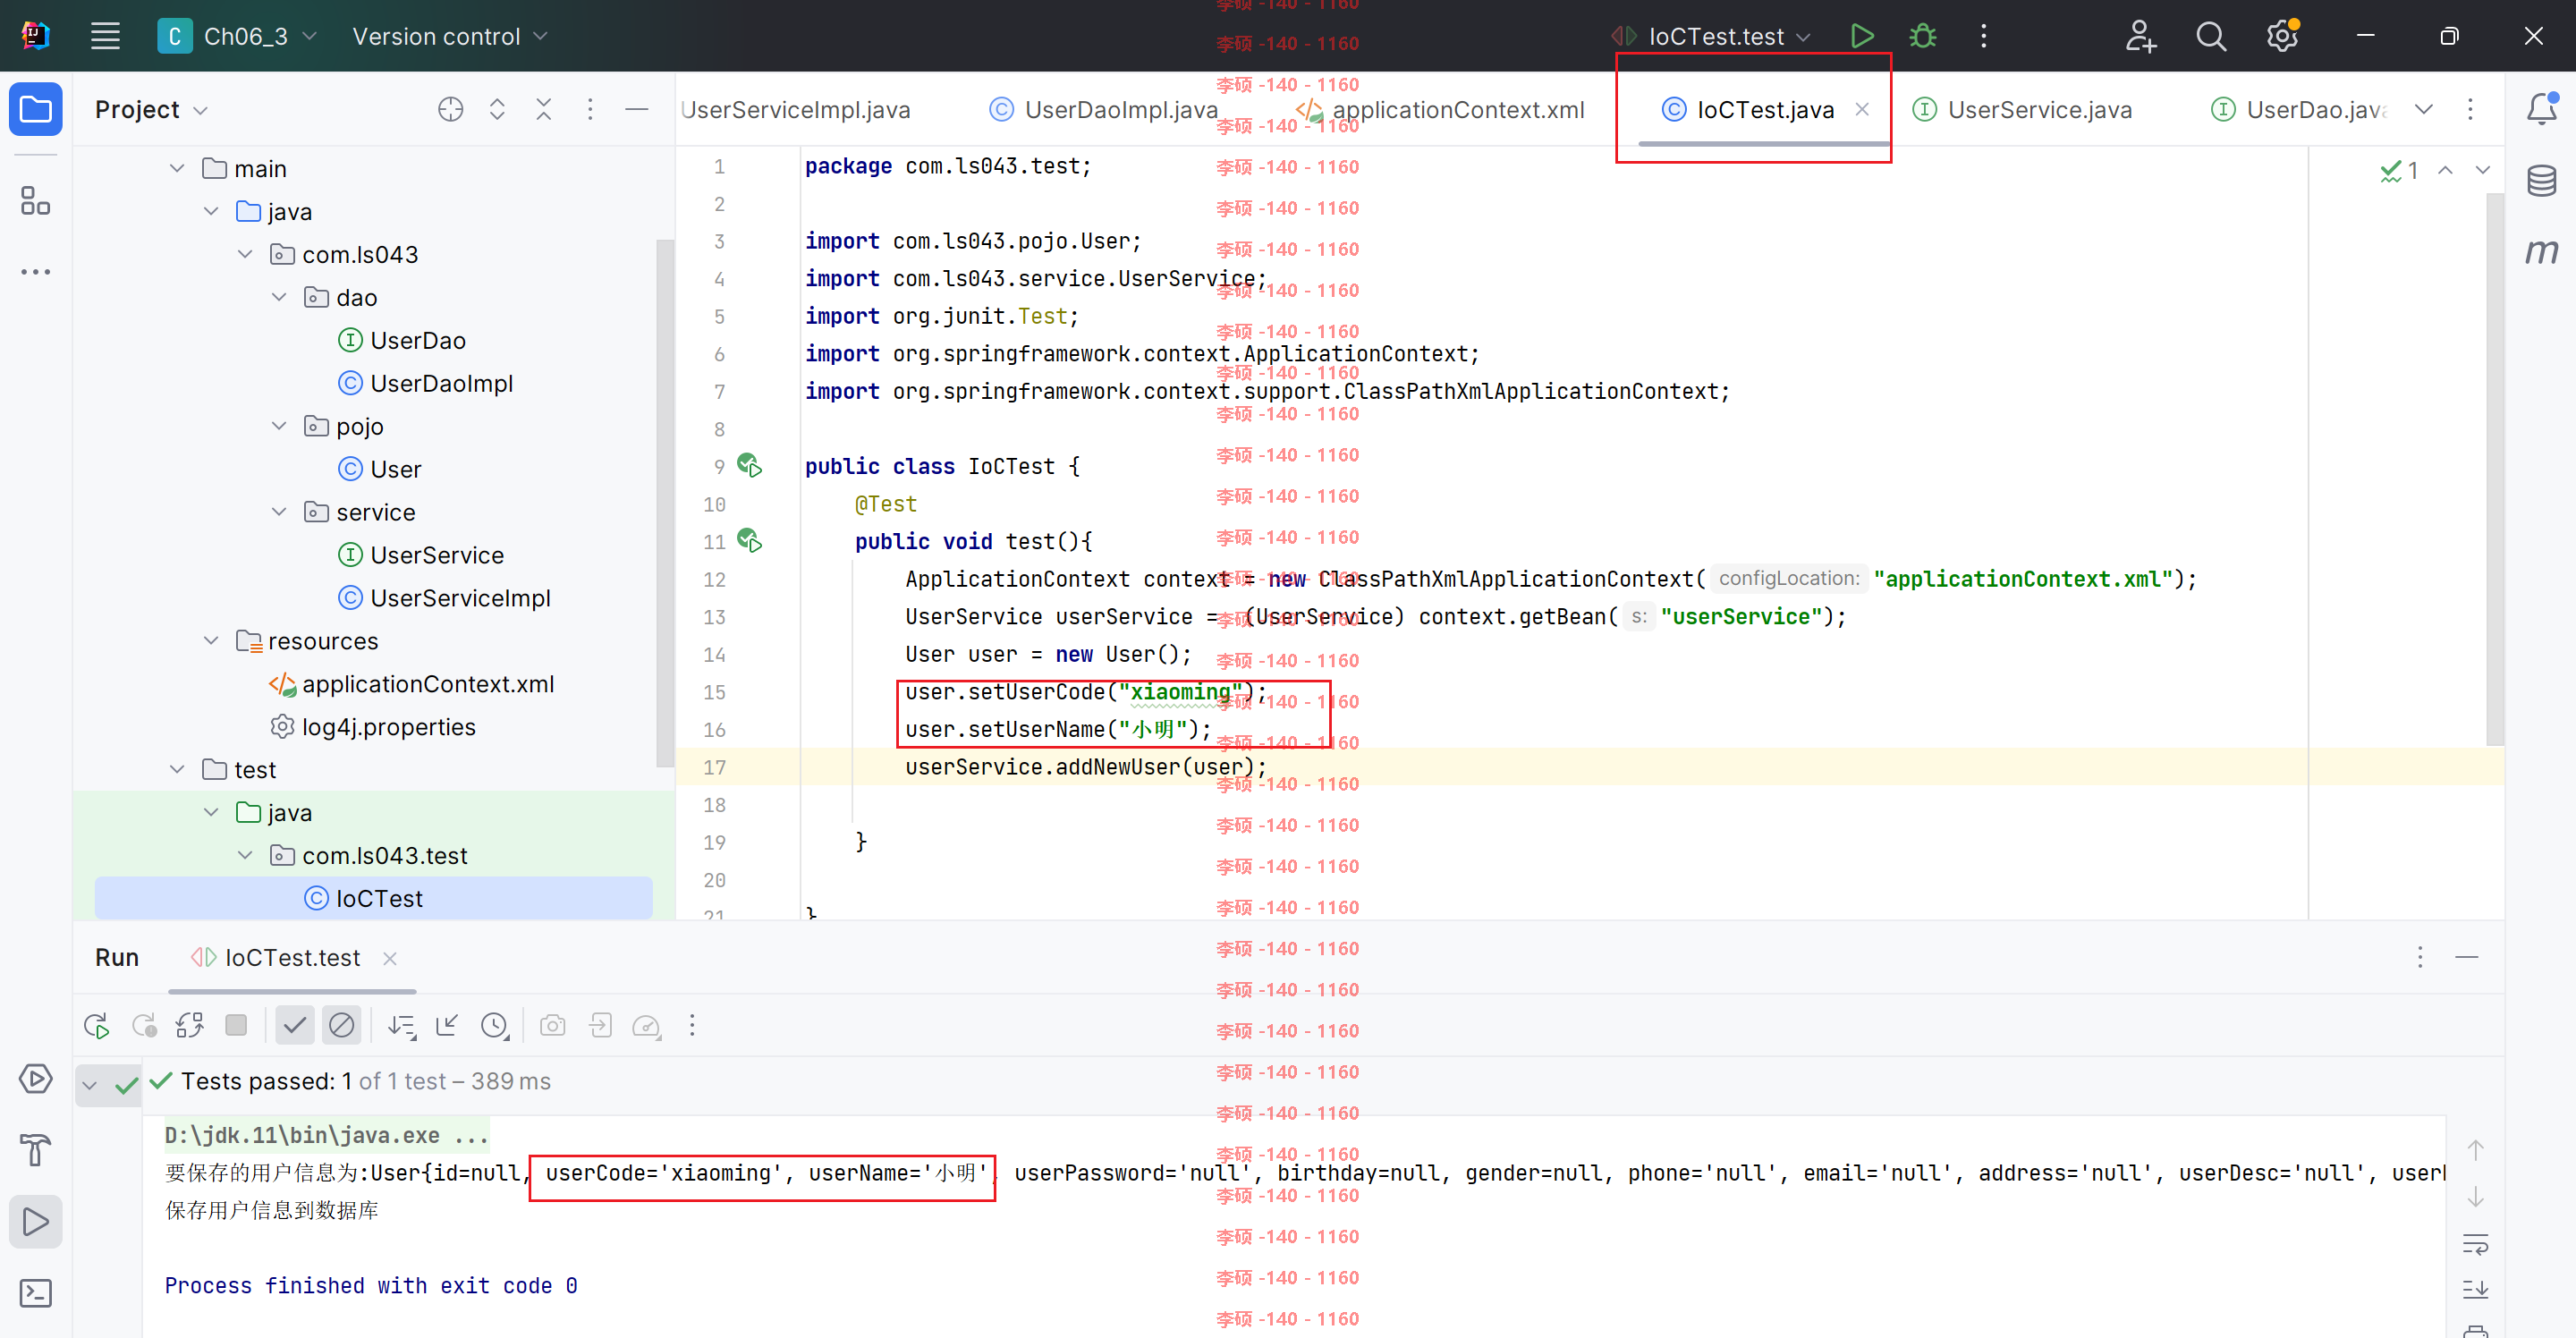Select opened file with crosshair icon

point(450,109)
